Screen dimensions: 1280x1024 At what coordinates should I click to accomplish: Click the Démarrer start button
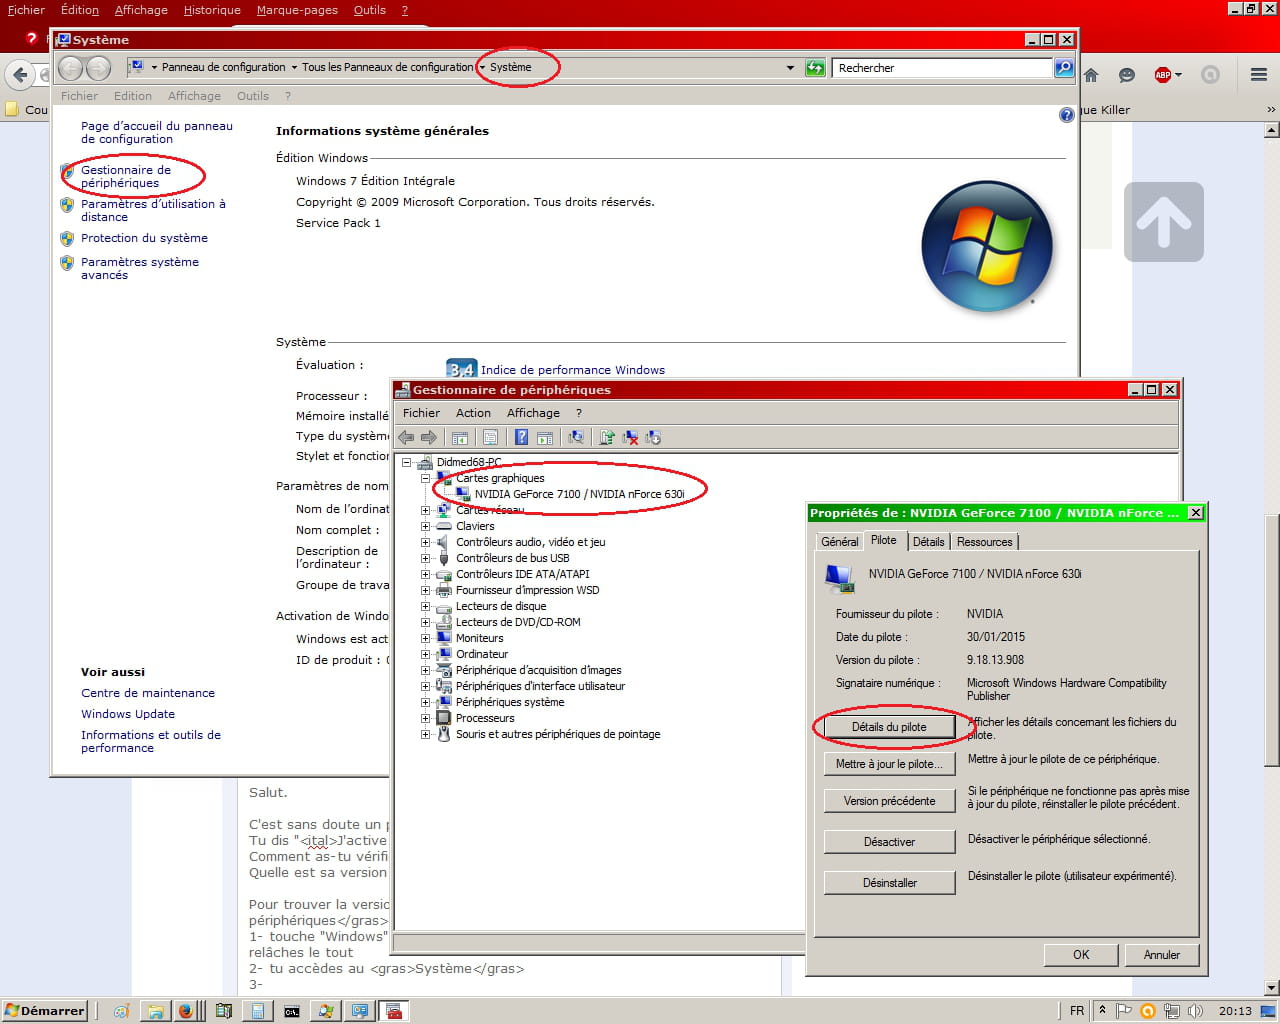(x=45, y=1011)
